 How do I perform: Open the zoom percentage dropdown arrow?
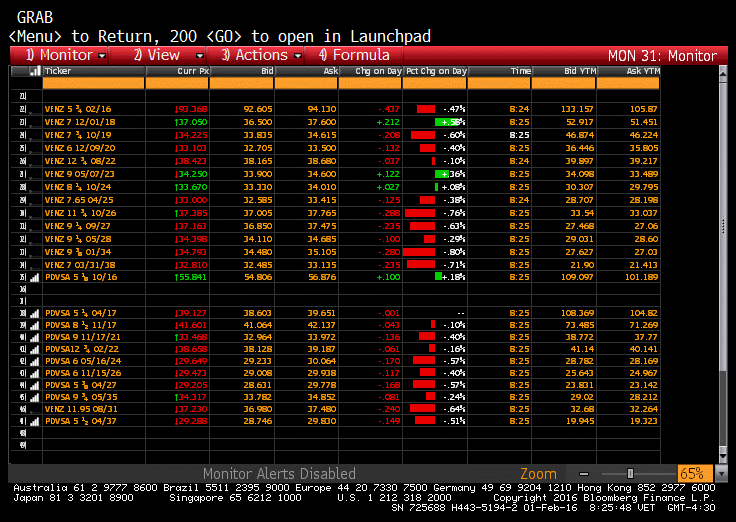[721, 474]
